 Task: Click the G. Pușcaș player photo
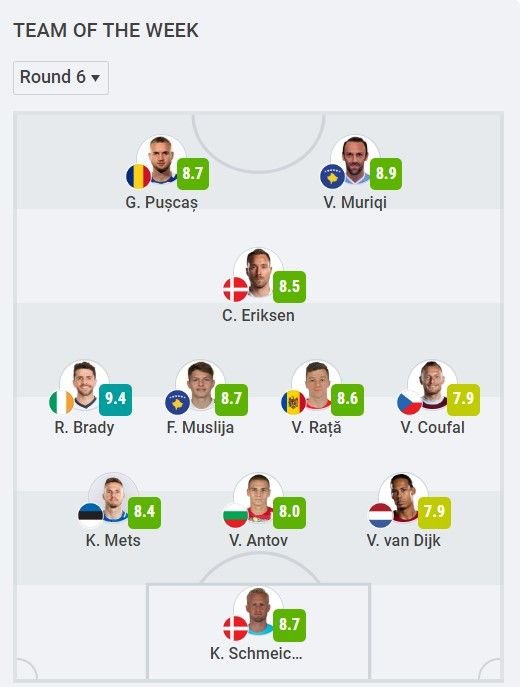pos(161,160)
